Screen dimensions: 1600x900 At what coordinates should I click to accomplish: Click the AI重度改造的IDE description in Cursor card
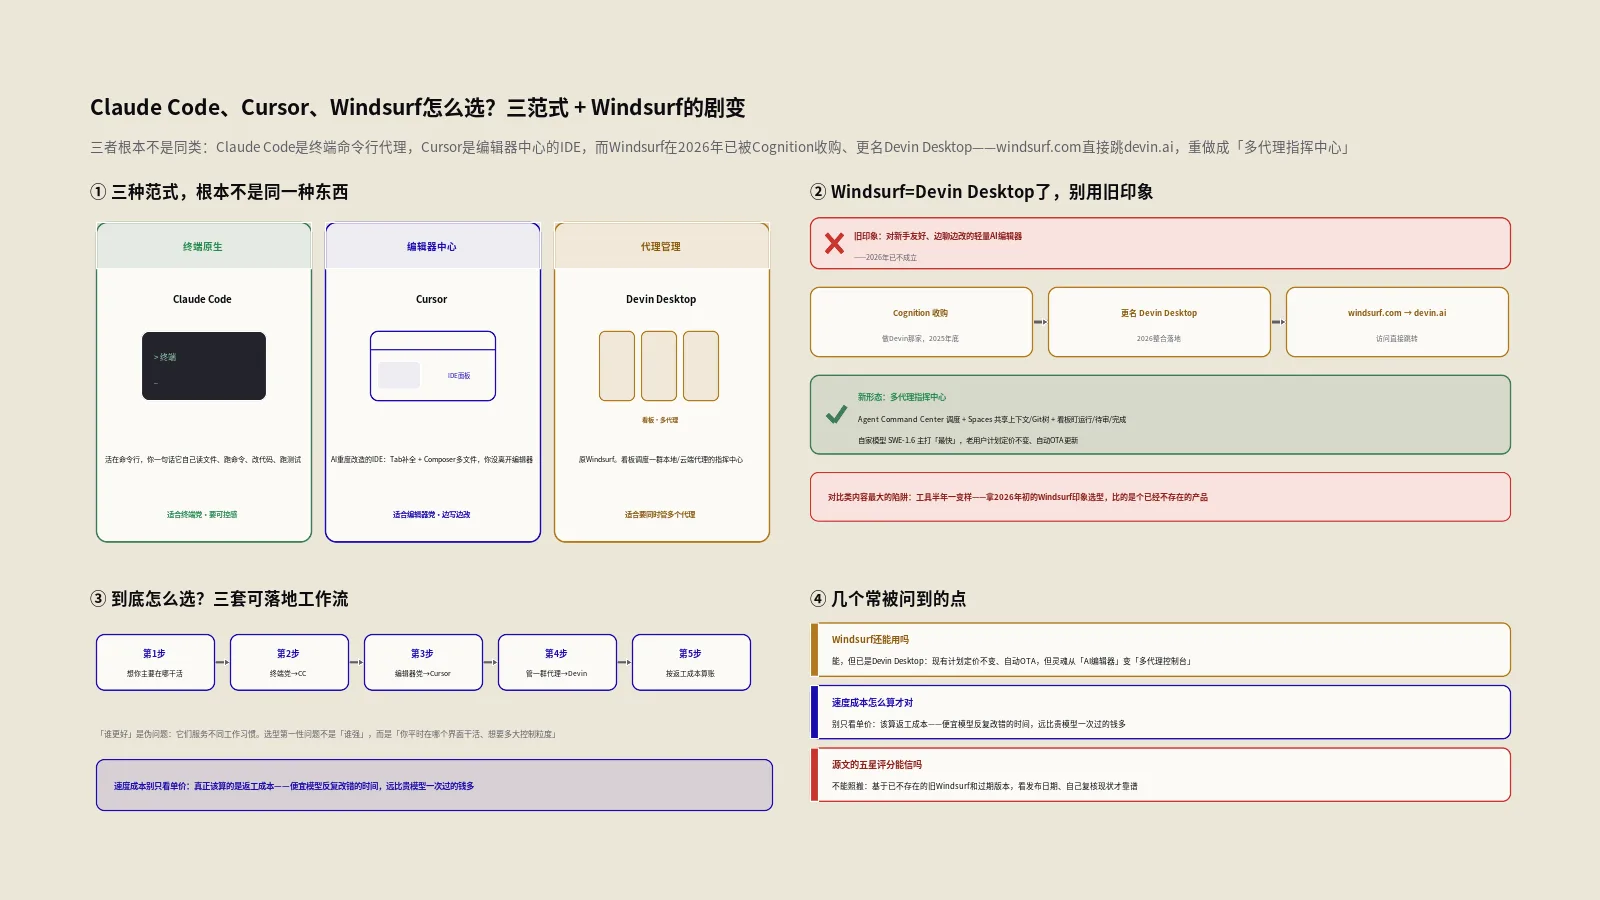pos(432,460)
